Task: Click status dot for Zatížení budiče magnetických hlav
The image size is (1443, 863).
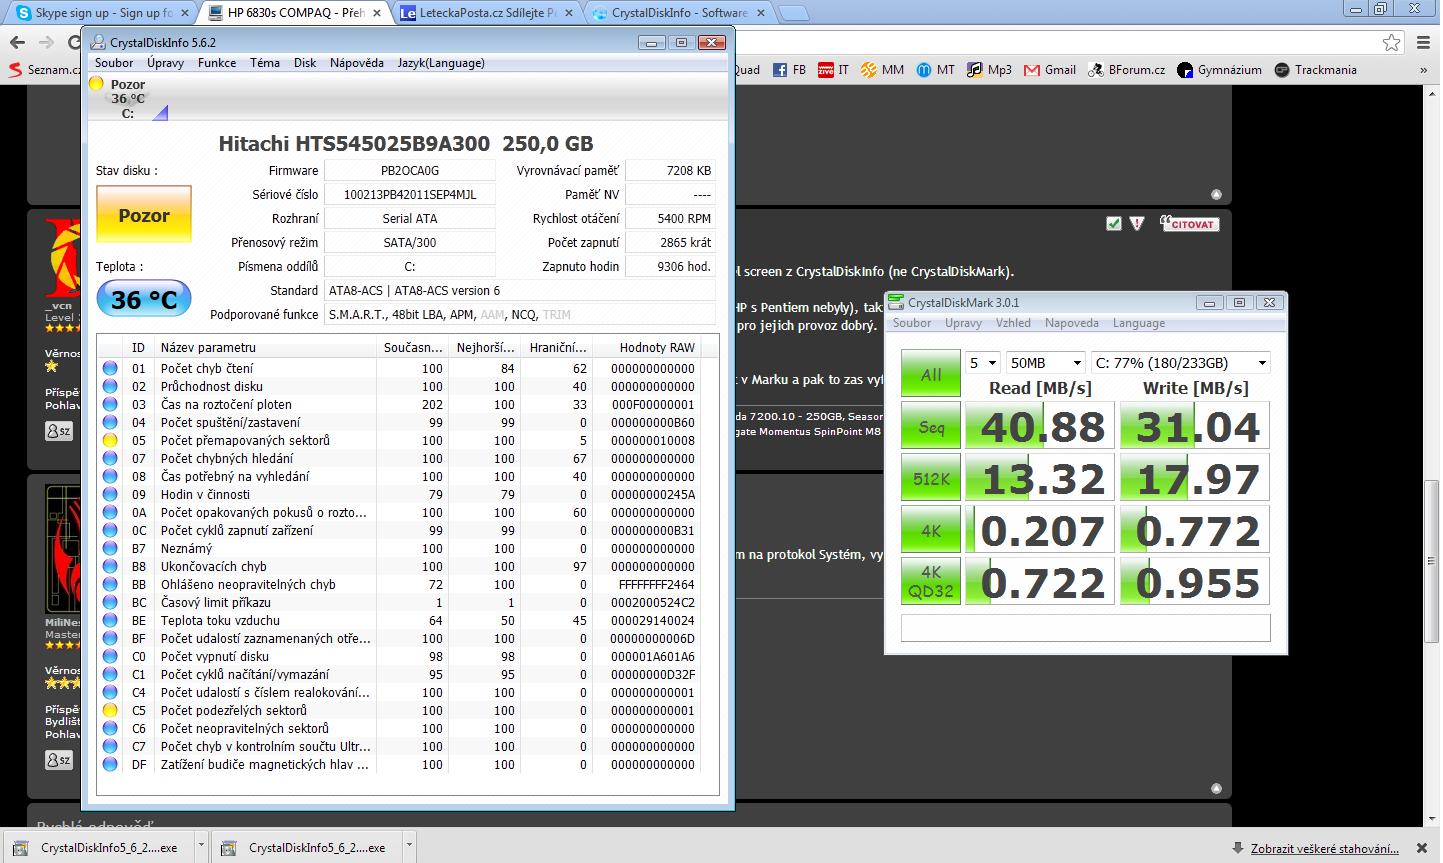Action: [x=110, y=764]
